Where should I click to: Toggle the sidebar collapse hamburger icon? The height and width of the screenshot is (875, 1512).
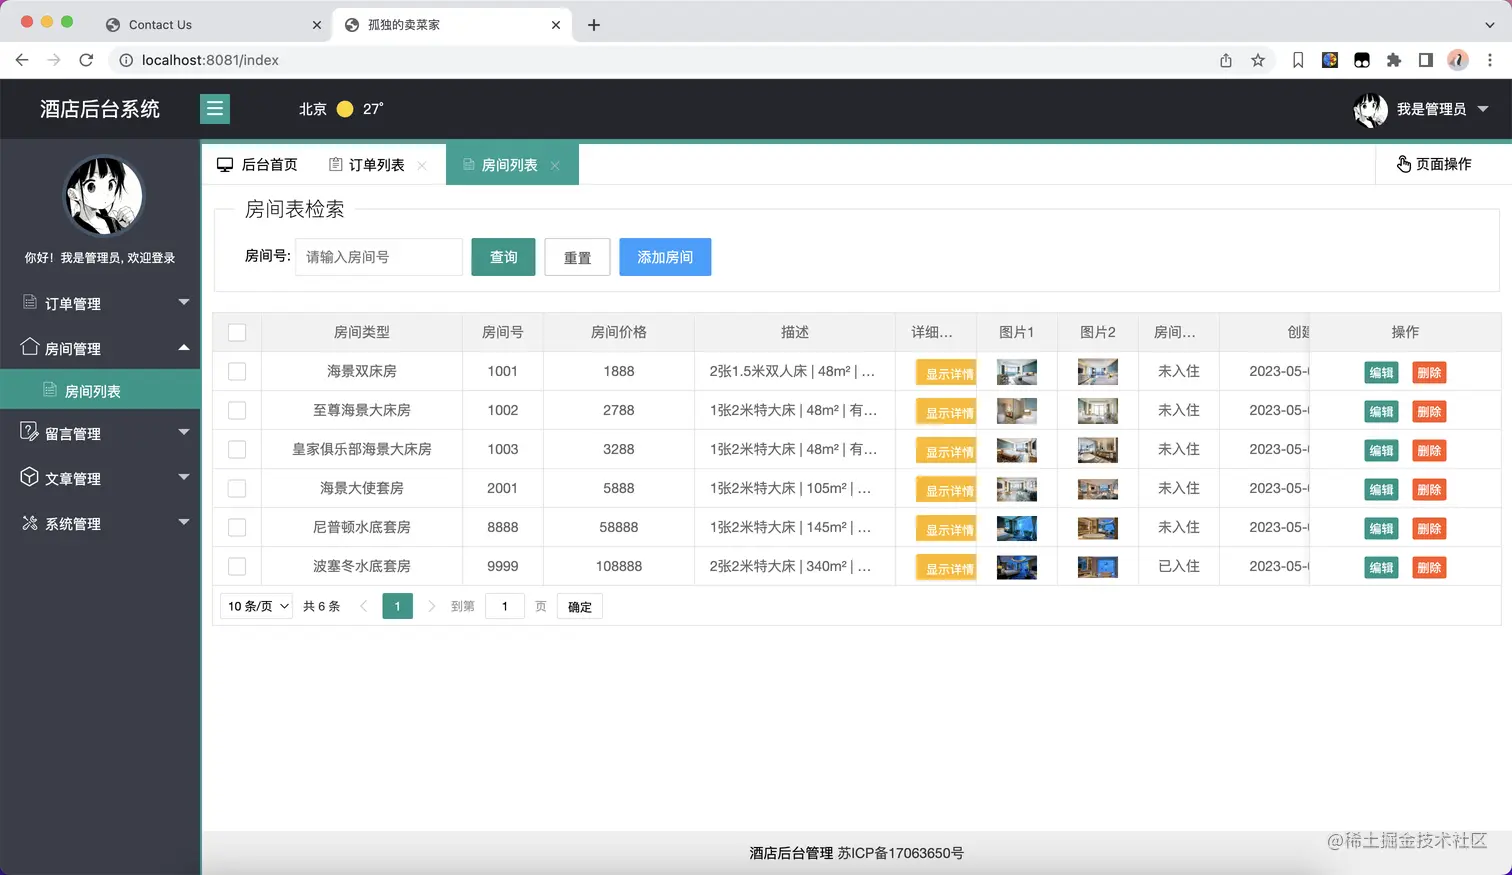pyautogui.click(x=215, y=109)
